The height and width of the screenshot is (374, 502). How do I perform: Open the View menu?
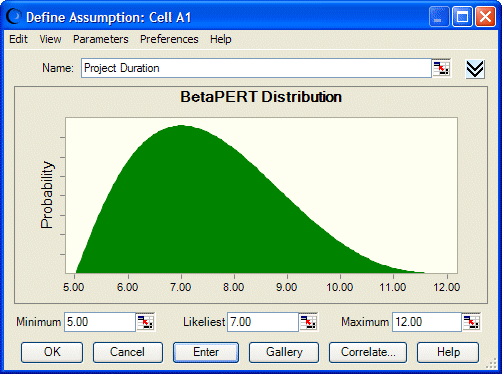tap(50, 39)
